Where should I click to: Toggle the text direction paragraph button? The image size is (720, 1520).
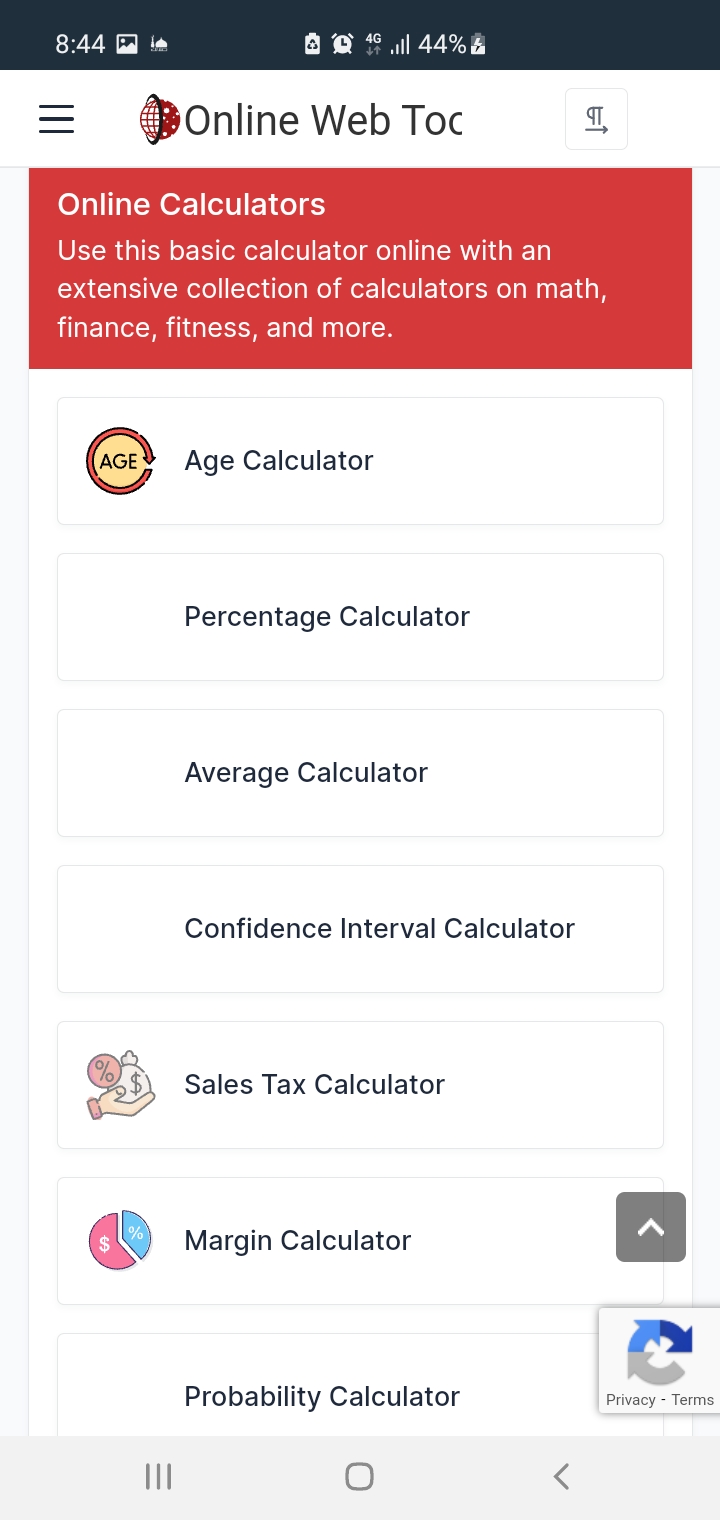[596, 119]
